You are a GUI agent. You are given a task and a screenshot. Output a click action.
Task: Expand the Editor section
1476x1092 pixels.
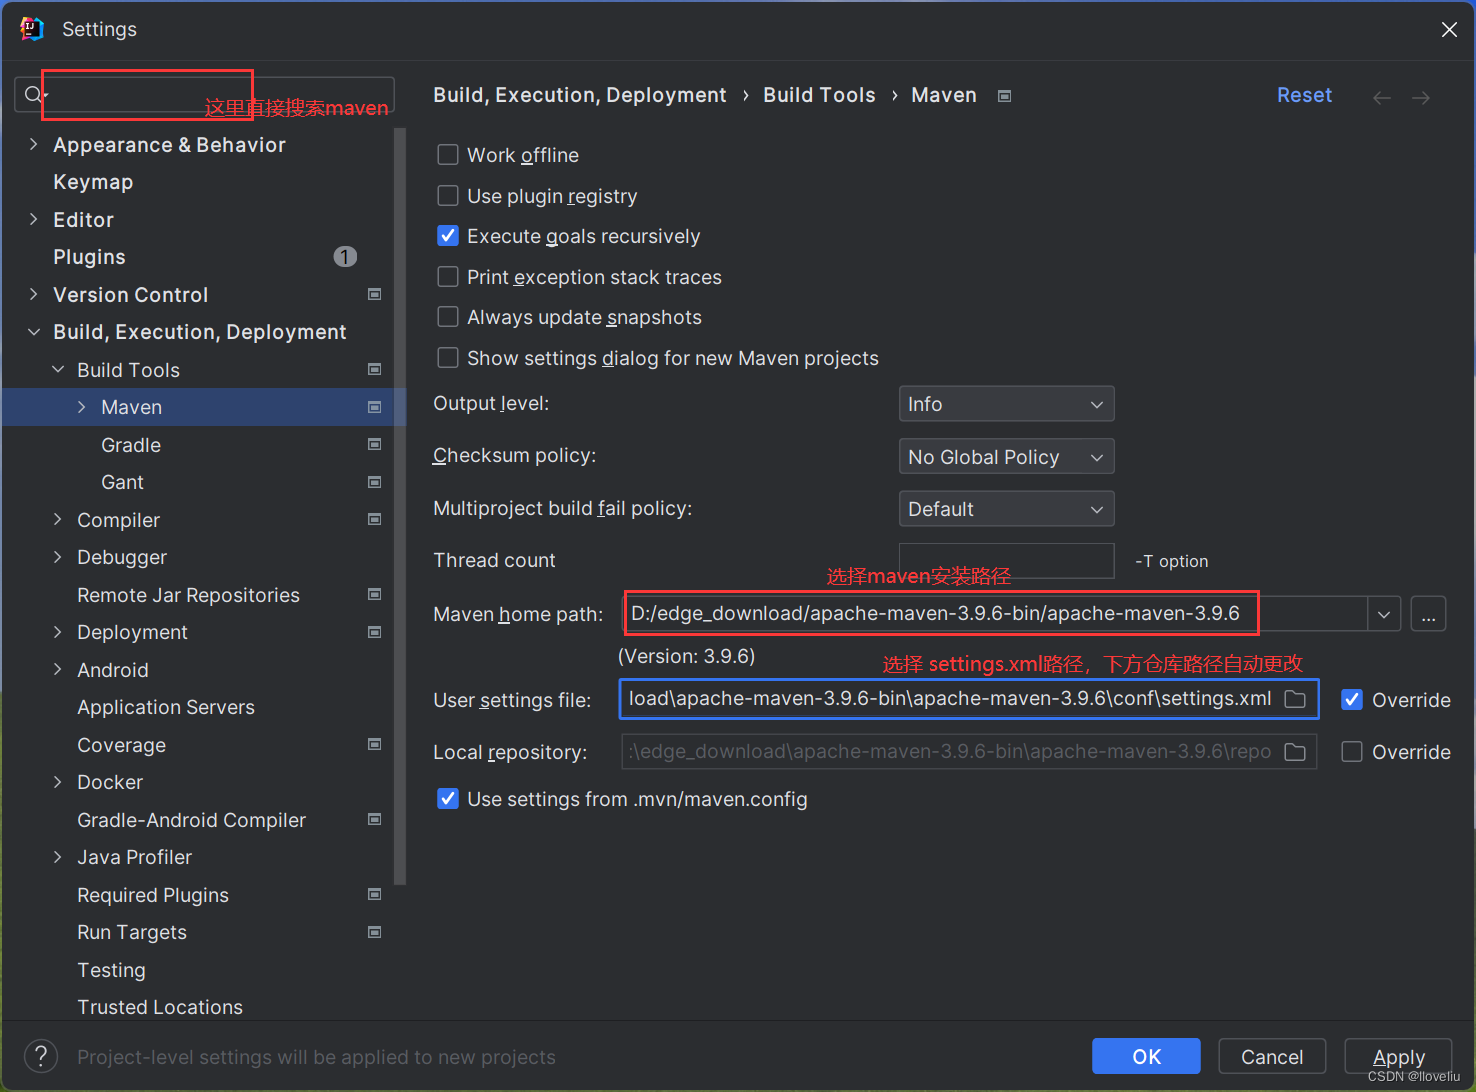pyautogui.click(x=34, y=219)
